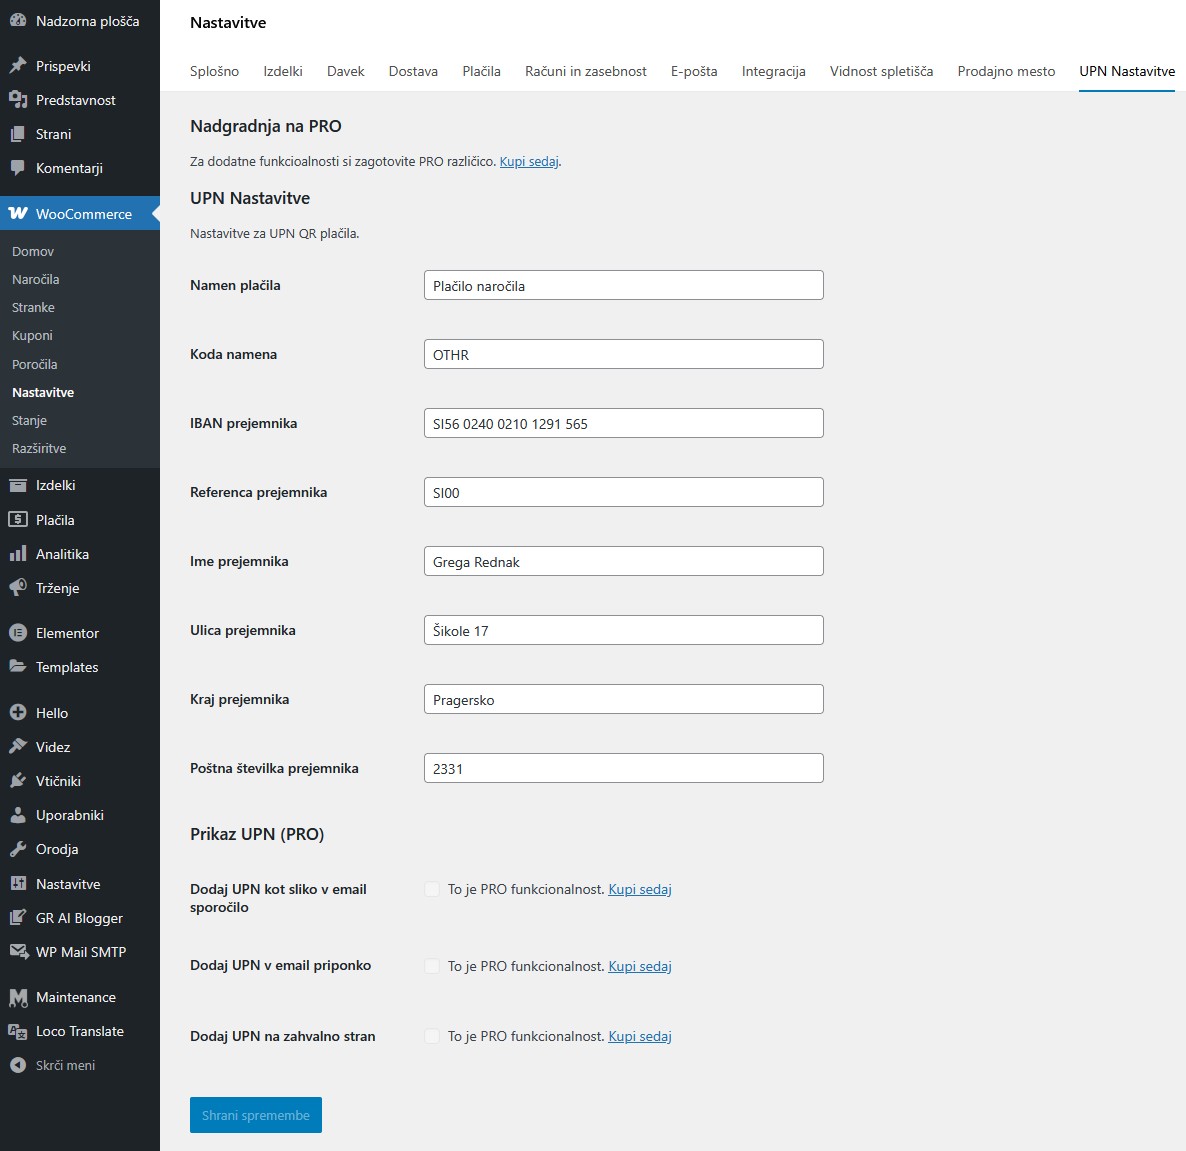The image size is (1186, 1151).
Task: Follow the Kupi sedaj PRO upgrade link
Action: 528,161
